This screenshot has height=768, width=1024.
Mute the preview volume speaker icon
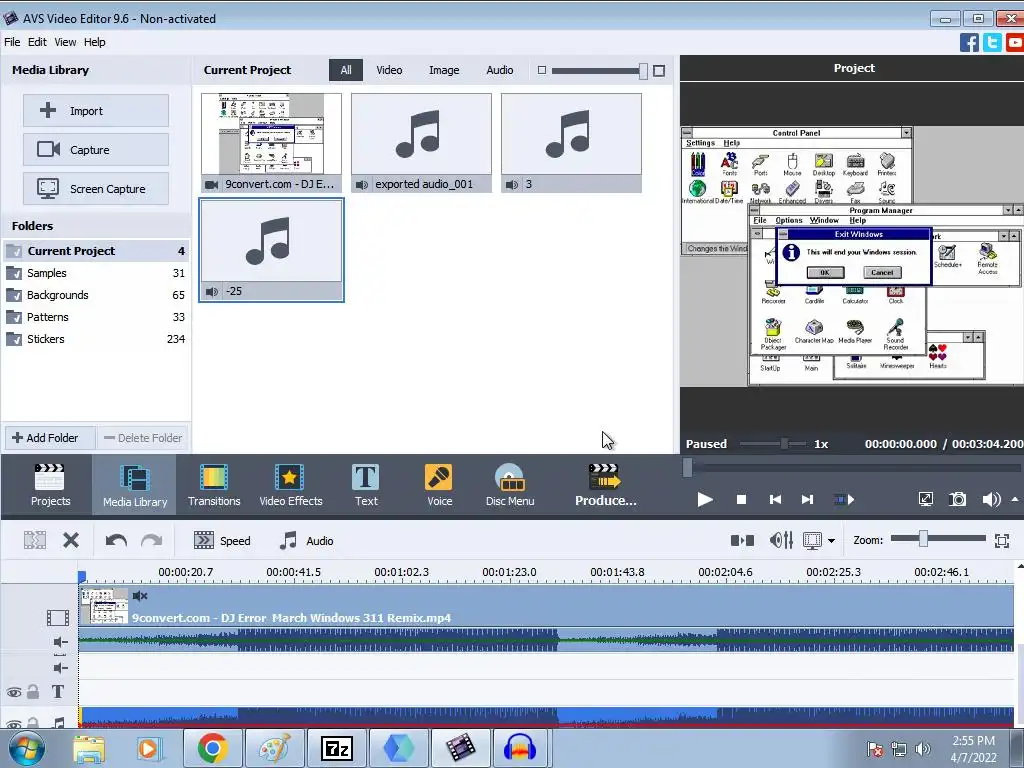(x=990, y=500)
